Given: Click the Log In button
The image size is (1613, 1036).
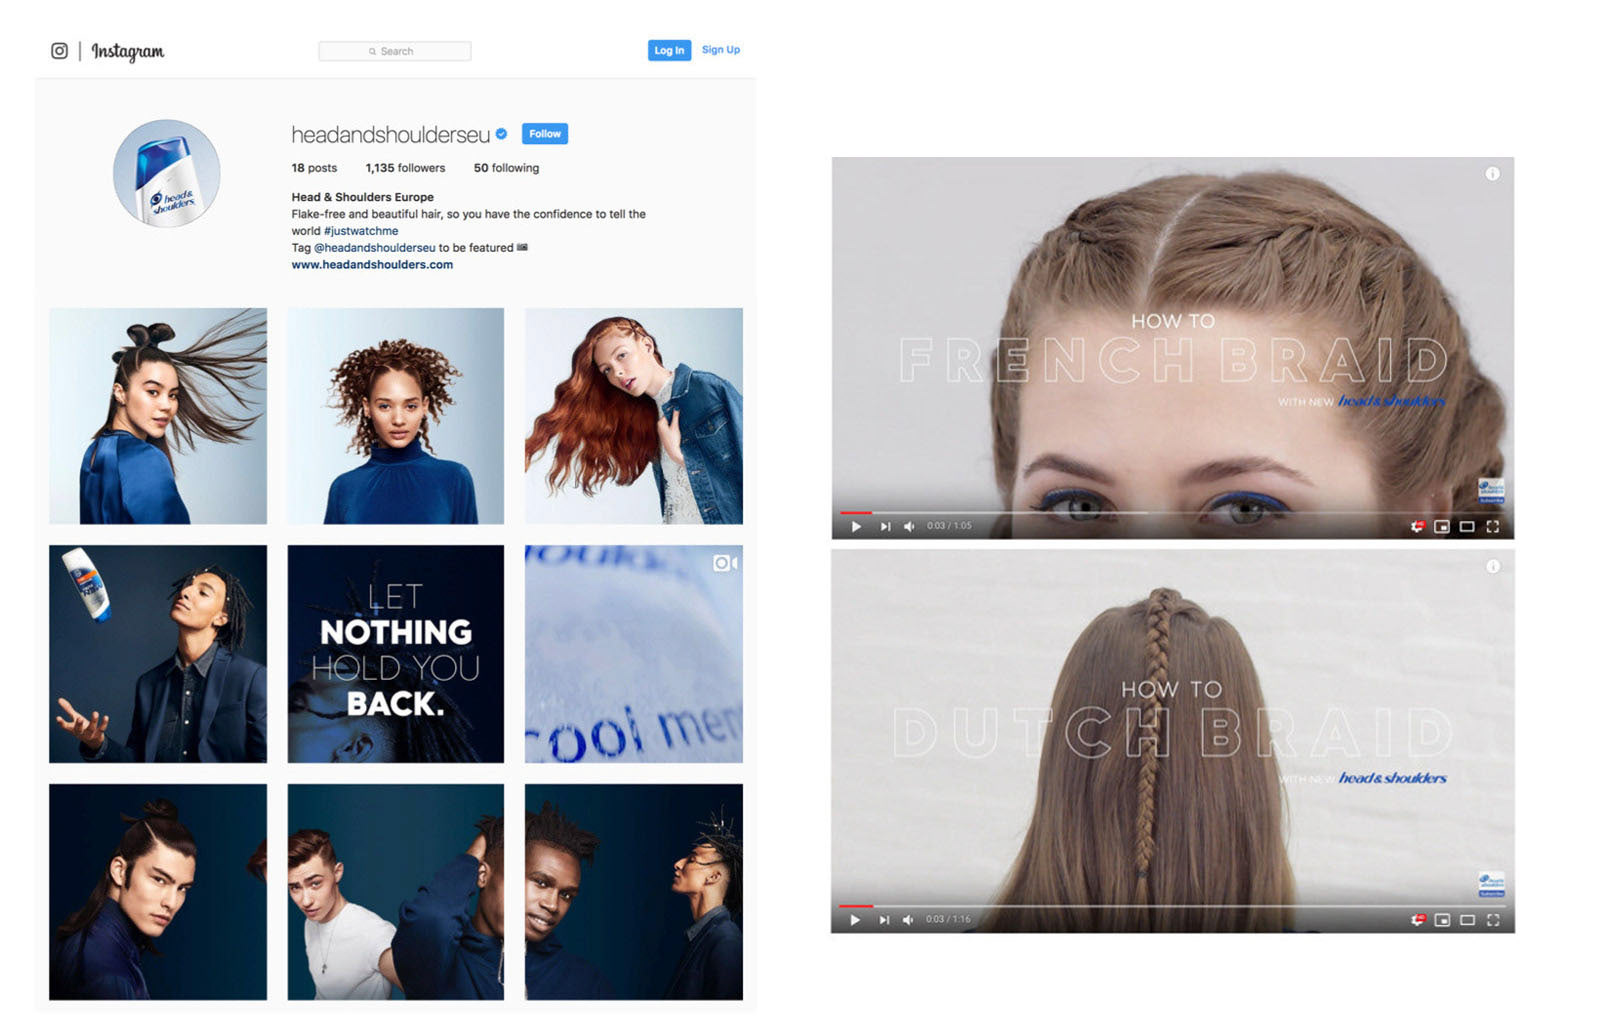Looking at the screenshot, I should click(x=669, y=50).
